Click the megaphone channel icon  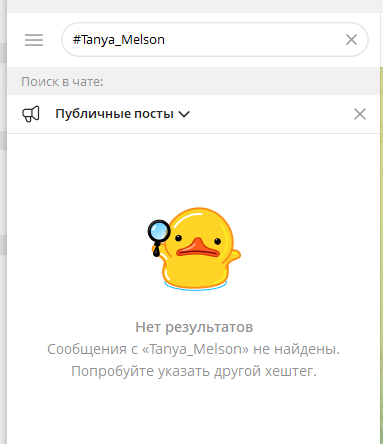(x=31, y=114)
